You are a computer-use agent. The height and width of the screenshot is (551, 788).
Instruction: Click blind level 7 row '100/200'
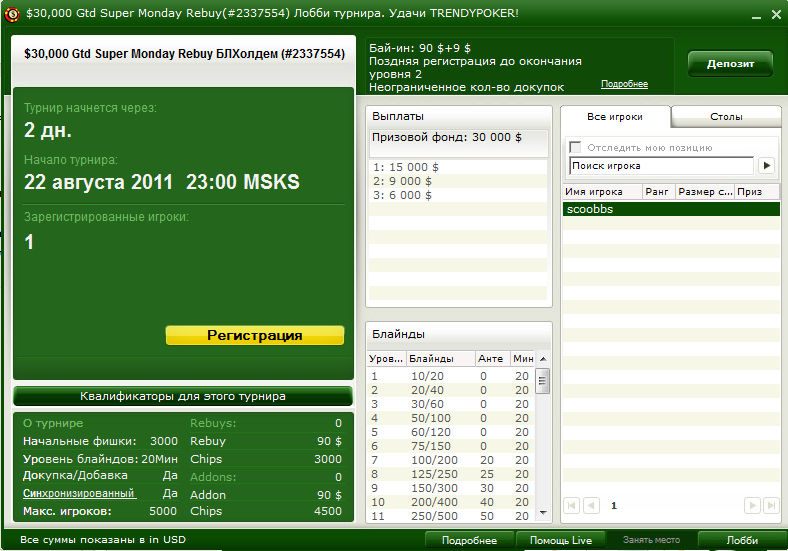click(451, 461)
